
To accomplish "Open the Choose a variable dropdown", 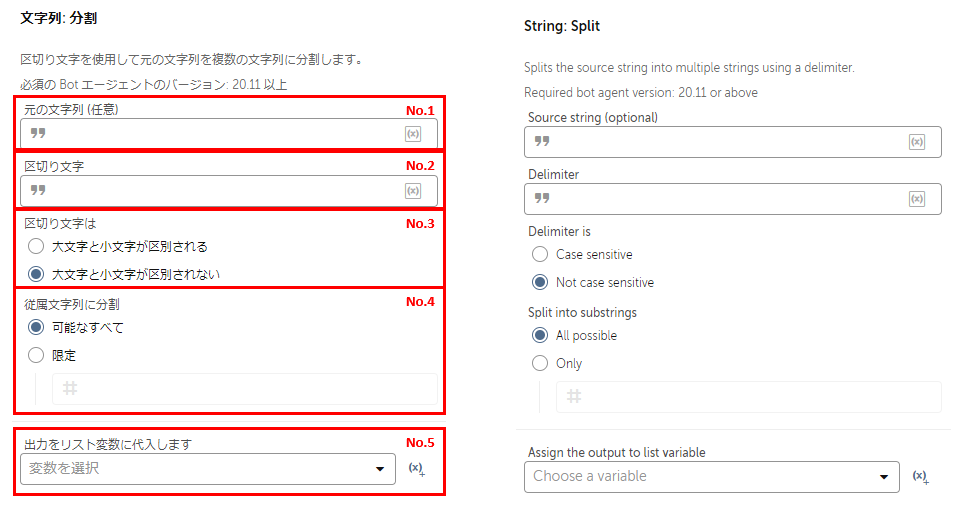I will pos(712,477).
